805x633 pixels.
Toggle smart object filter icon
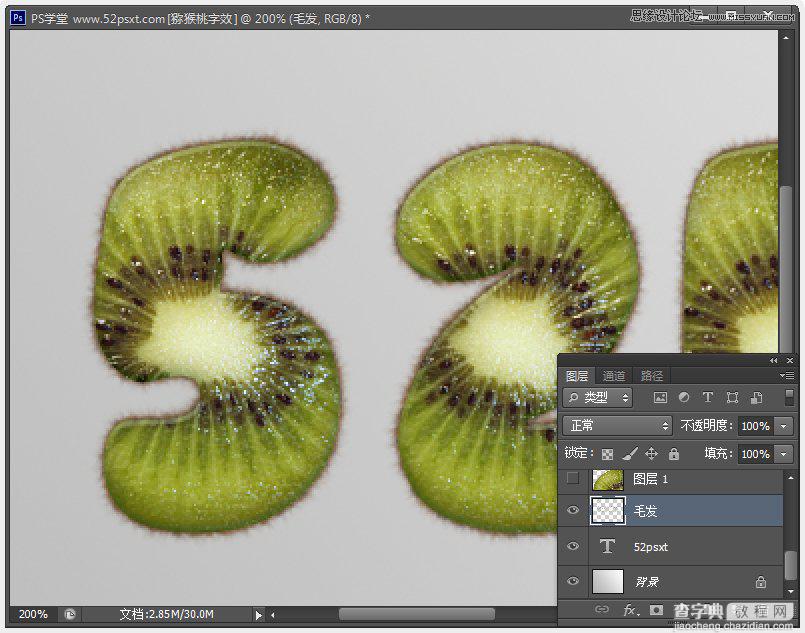(x=756, y=397)
